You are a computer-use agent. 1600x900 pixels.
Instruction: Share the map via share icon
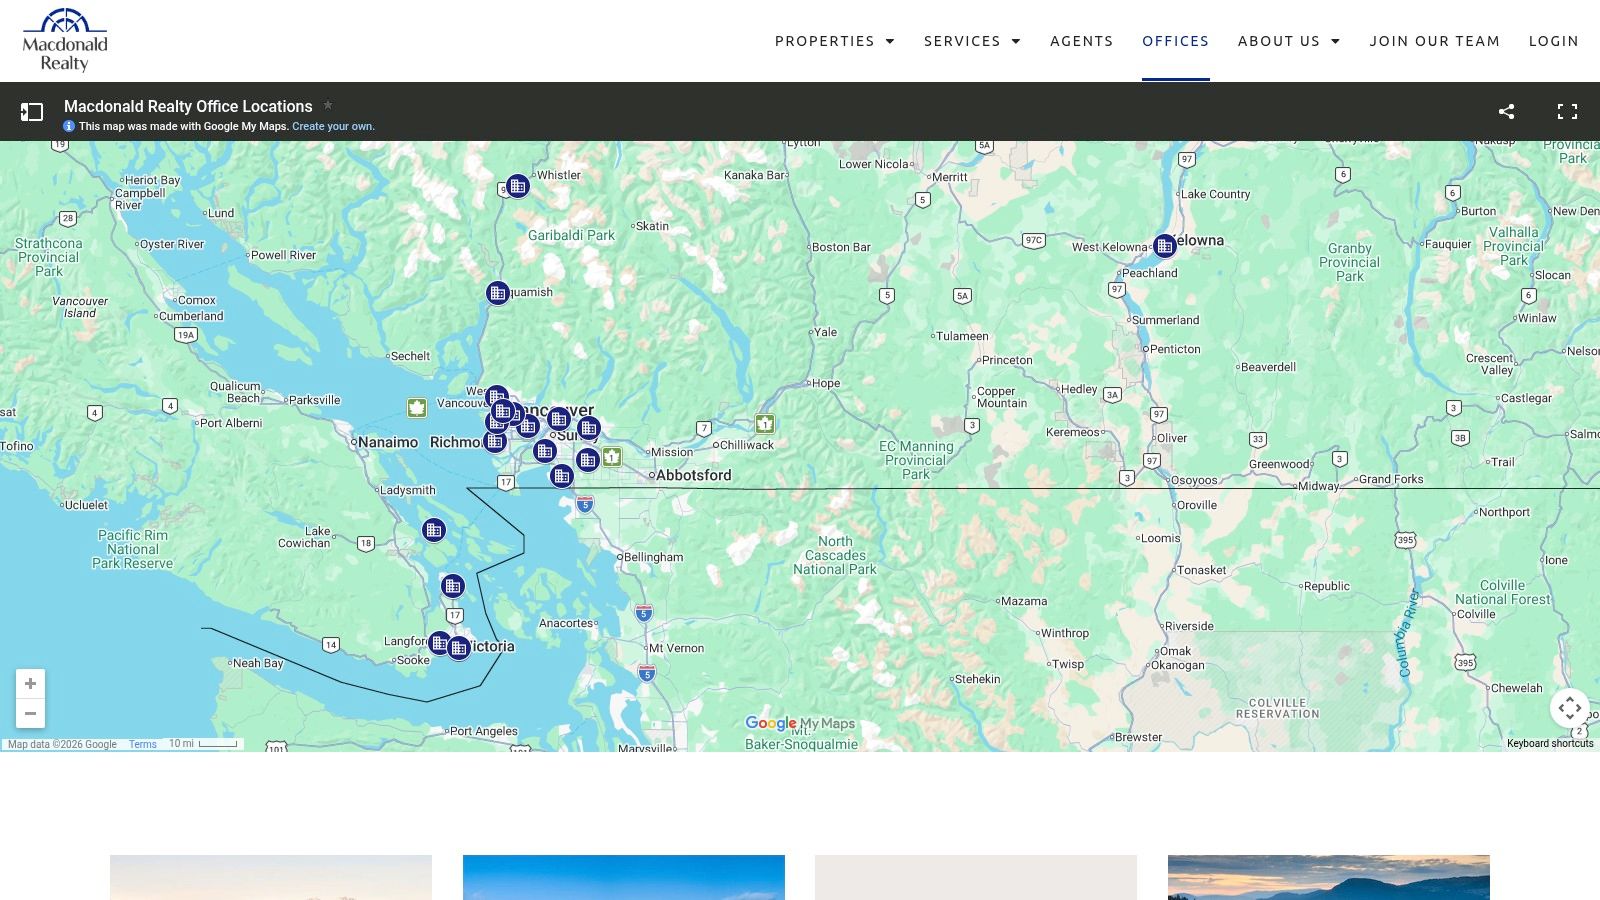click(x=1506, y=111)
